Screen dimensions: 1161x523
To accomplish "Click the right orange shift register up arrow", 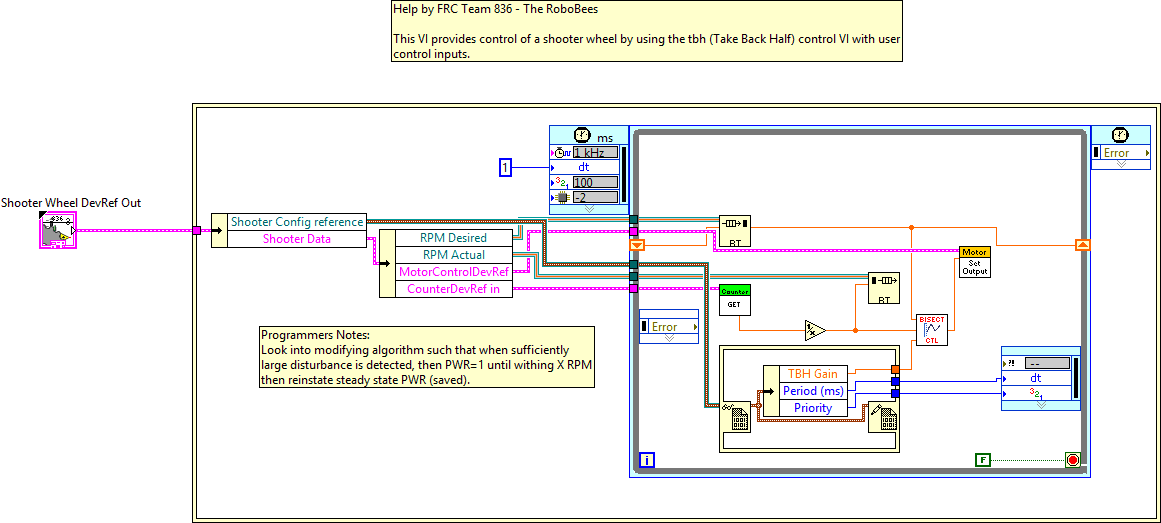I will (x=1083, y=244).
